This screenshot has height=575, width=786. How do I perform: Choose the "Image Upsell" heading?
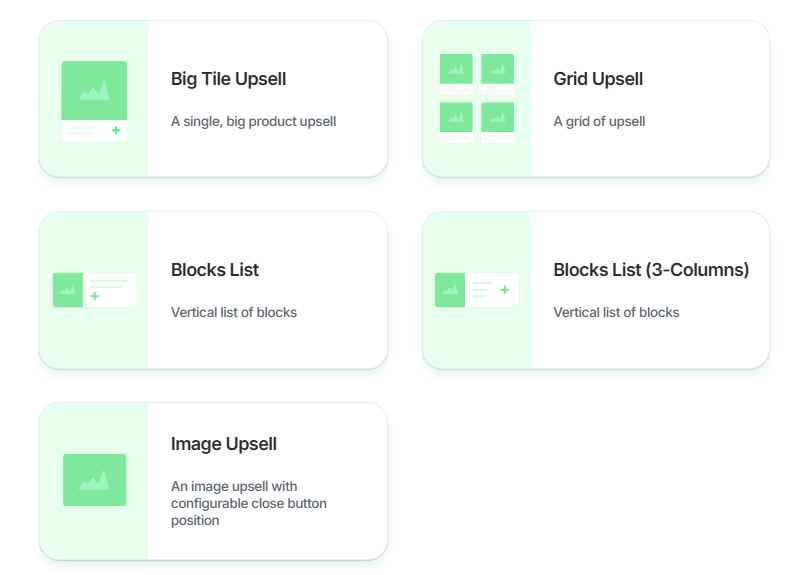(224, 444)
